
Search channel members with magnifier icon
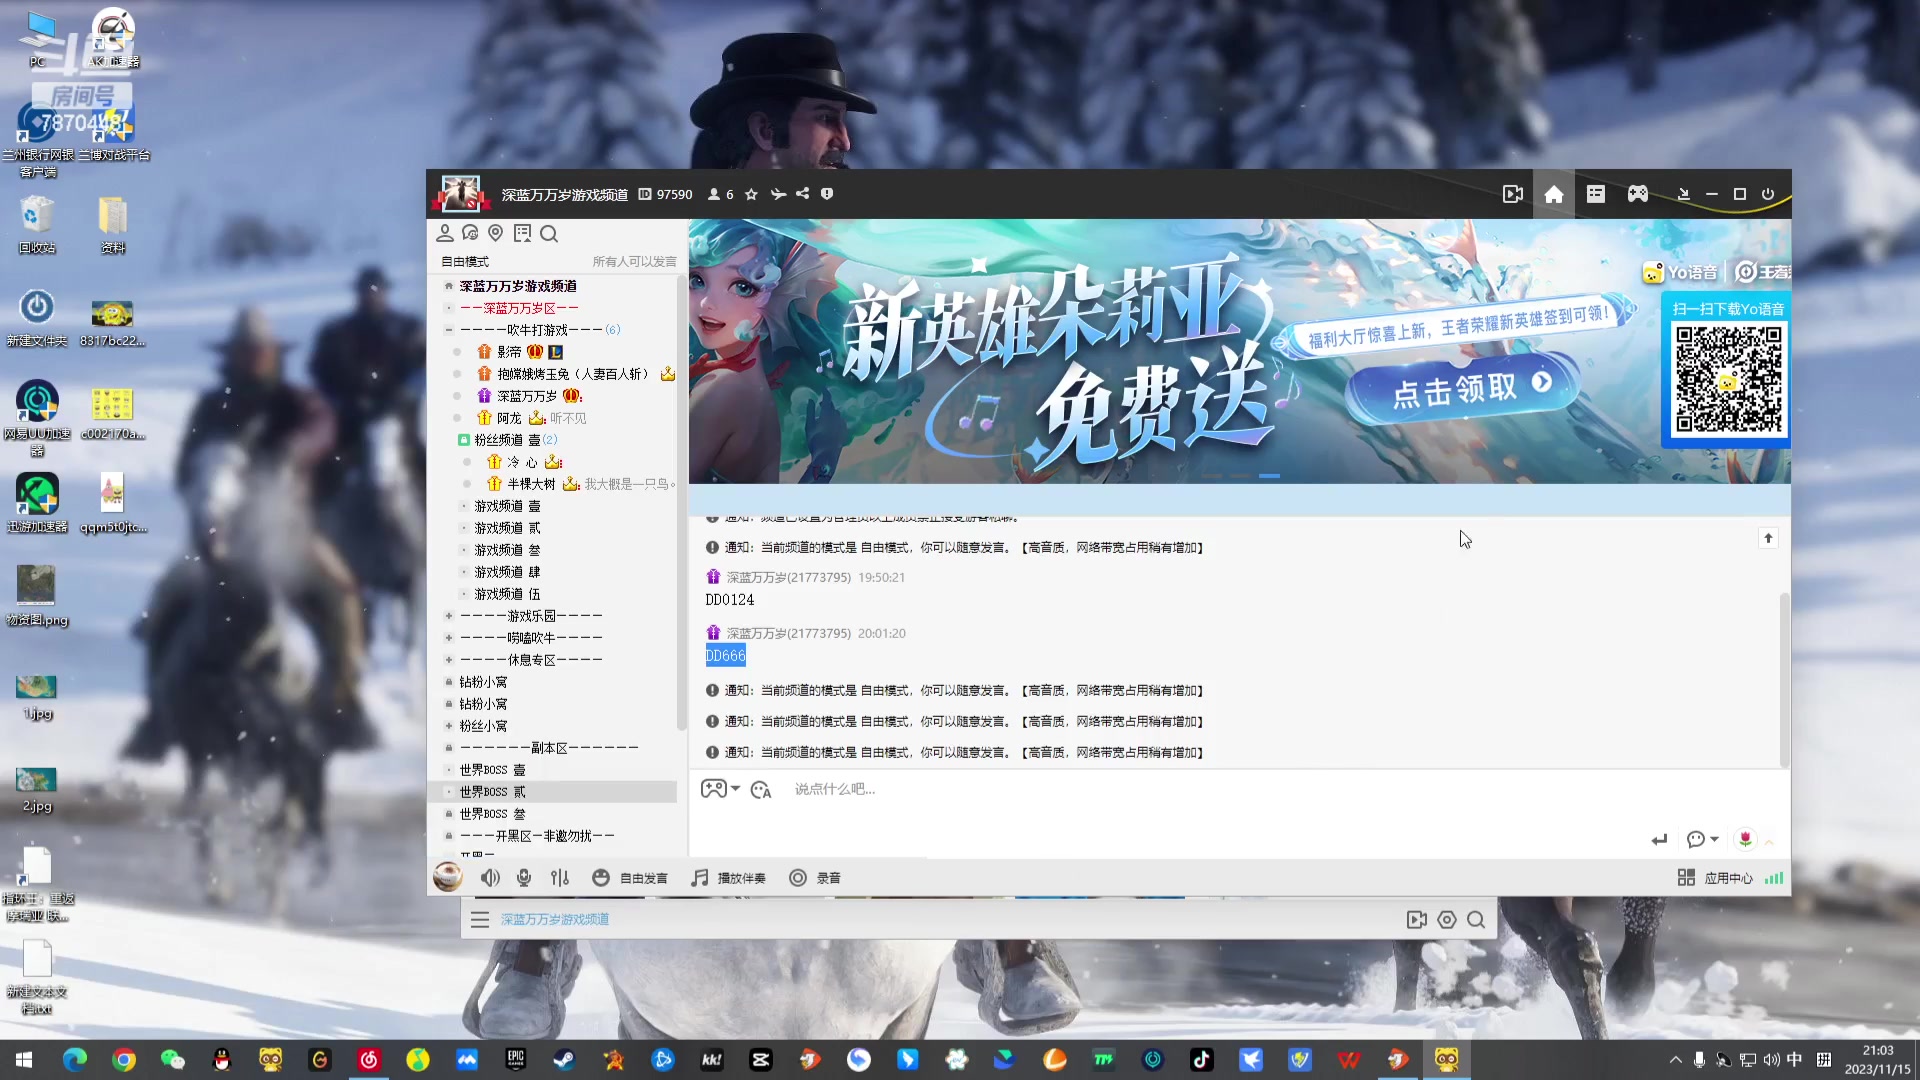549,233
